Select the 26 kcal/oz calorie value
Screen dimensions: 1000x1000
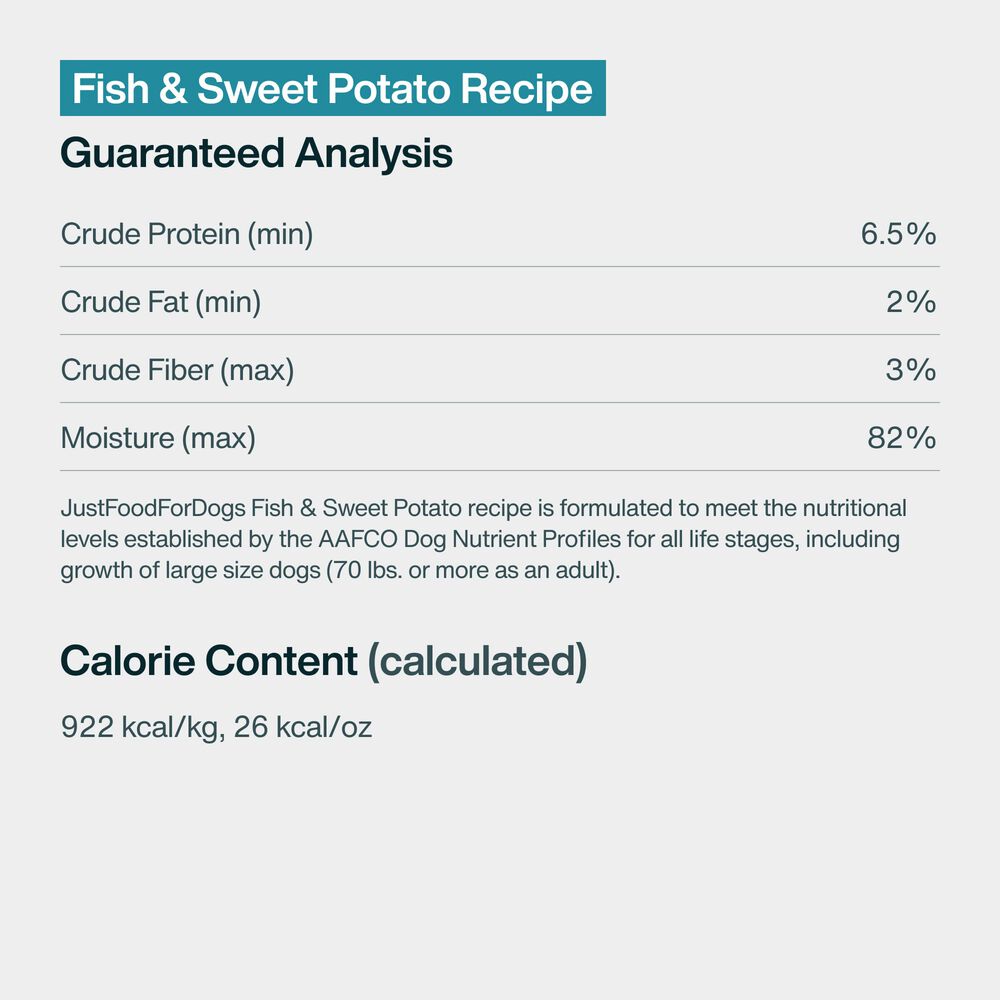click(303, 727)
